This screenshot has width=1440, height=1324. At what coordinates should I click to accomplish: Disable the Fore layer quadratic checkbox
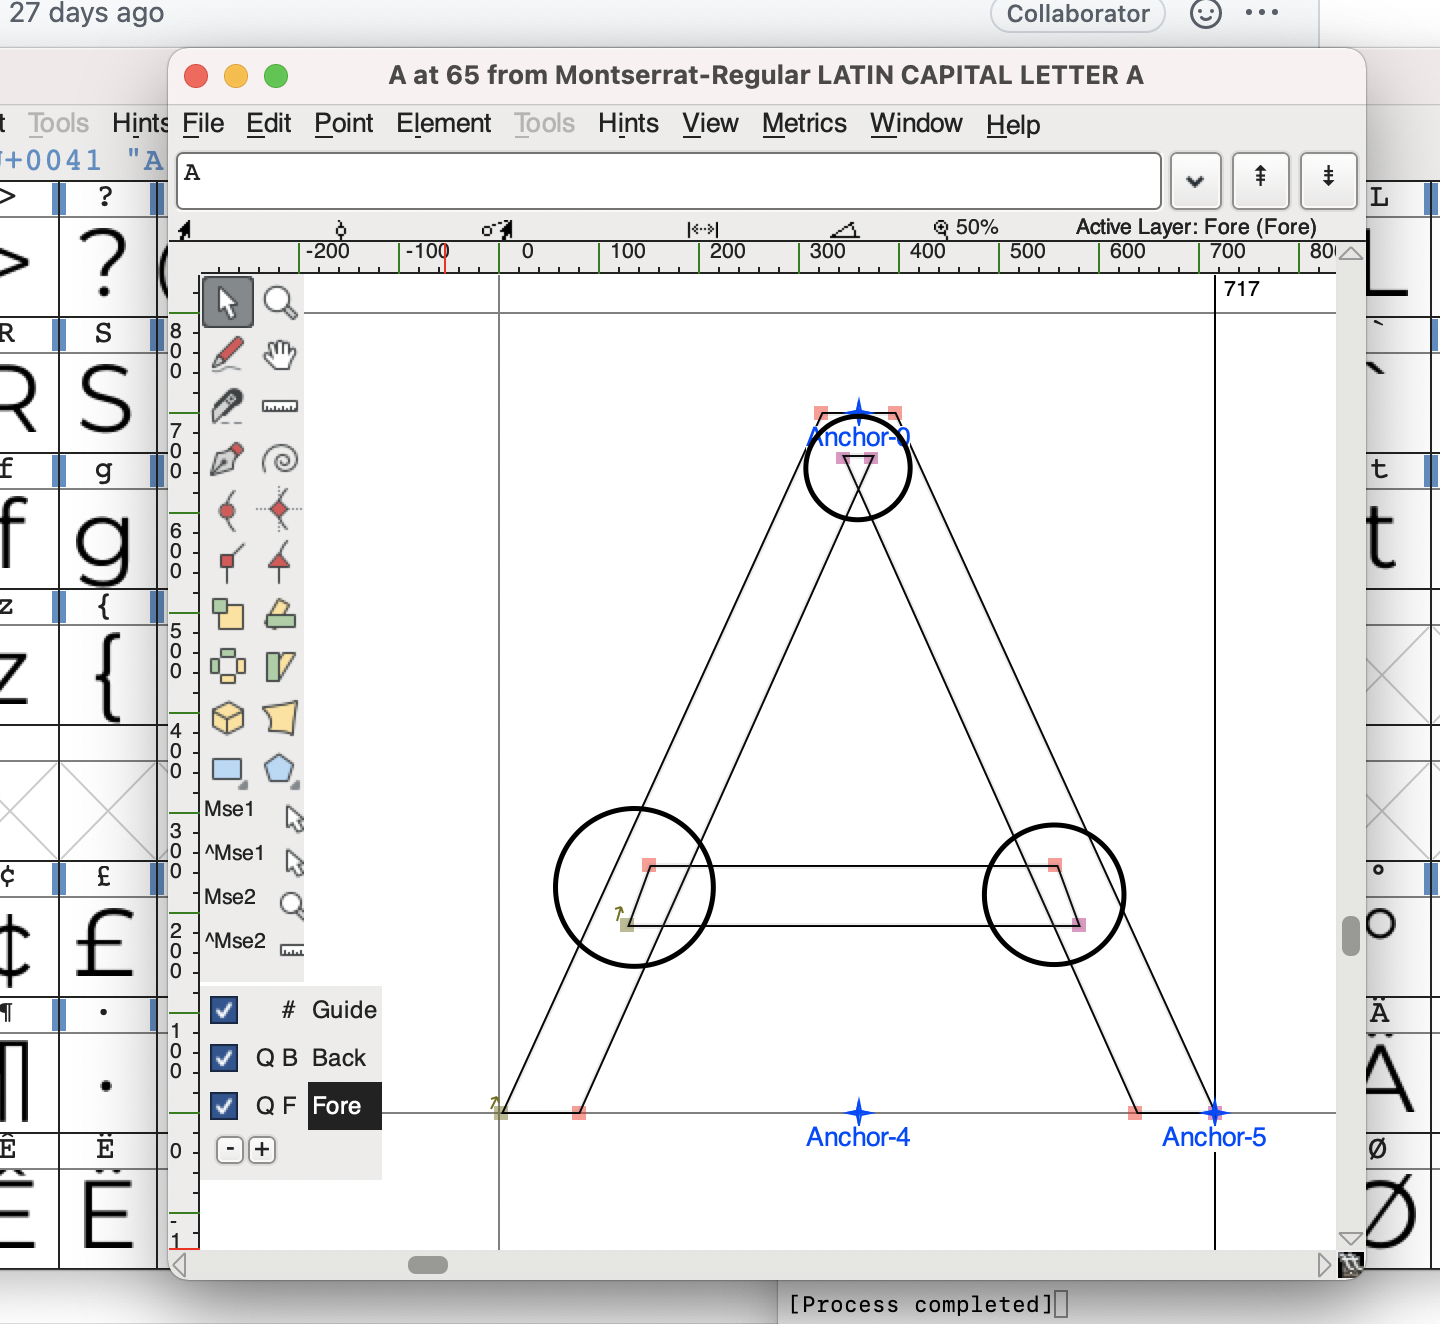pyautogui.click(x=224, y=1106)
